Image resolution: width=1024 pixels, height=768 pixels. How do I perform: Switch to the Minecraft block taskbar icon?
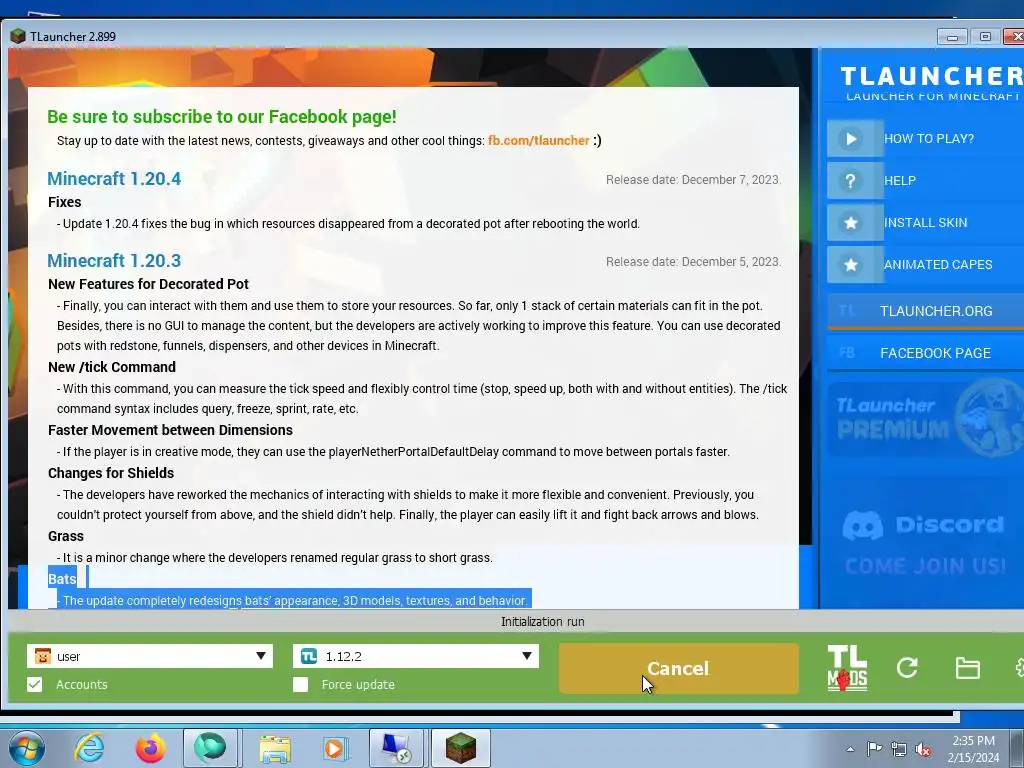point(460,748)
